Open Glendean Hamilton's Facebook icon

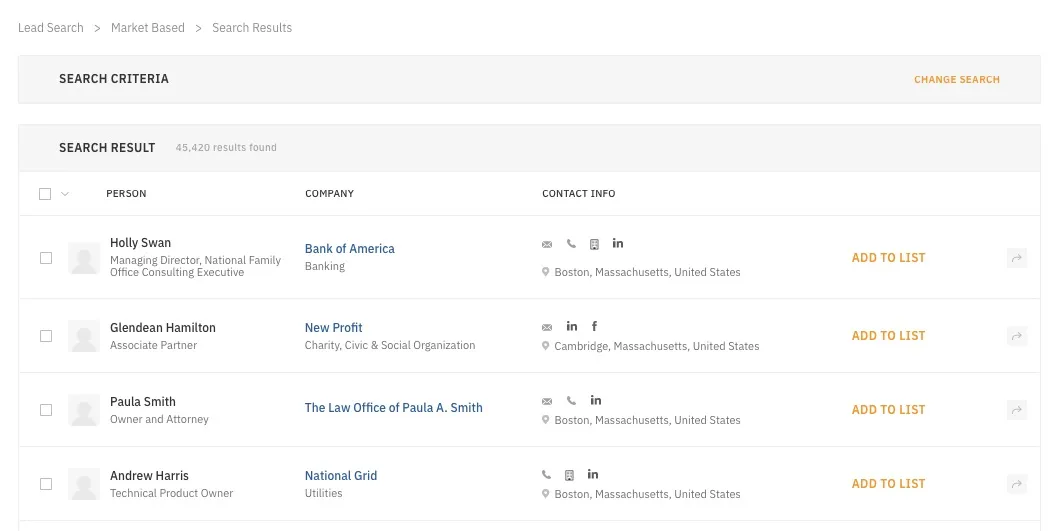click(x=594, y=326)
